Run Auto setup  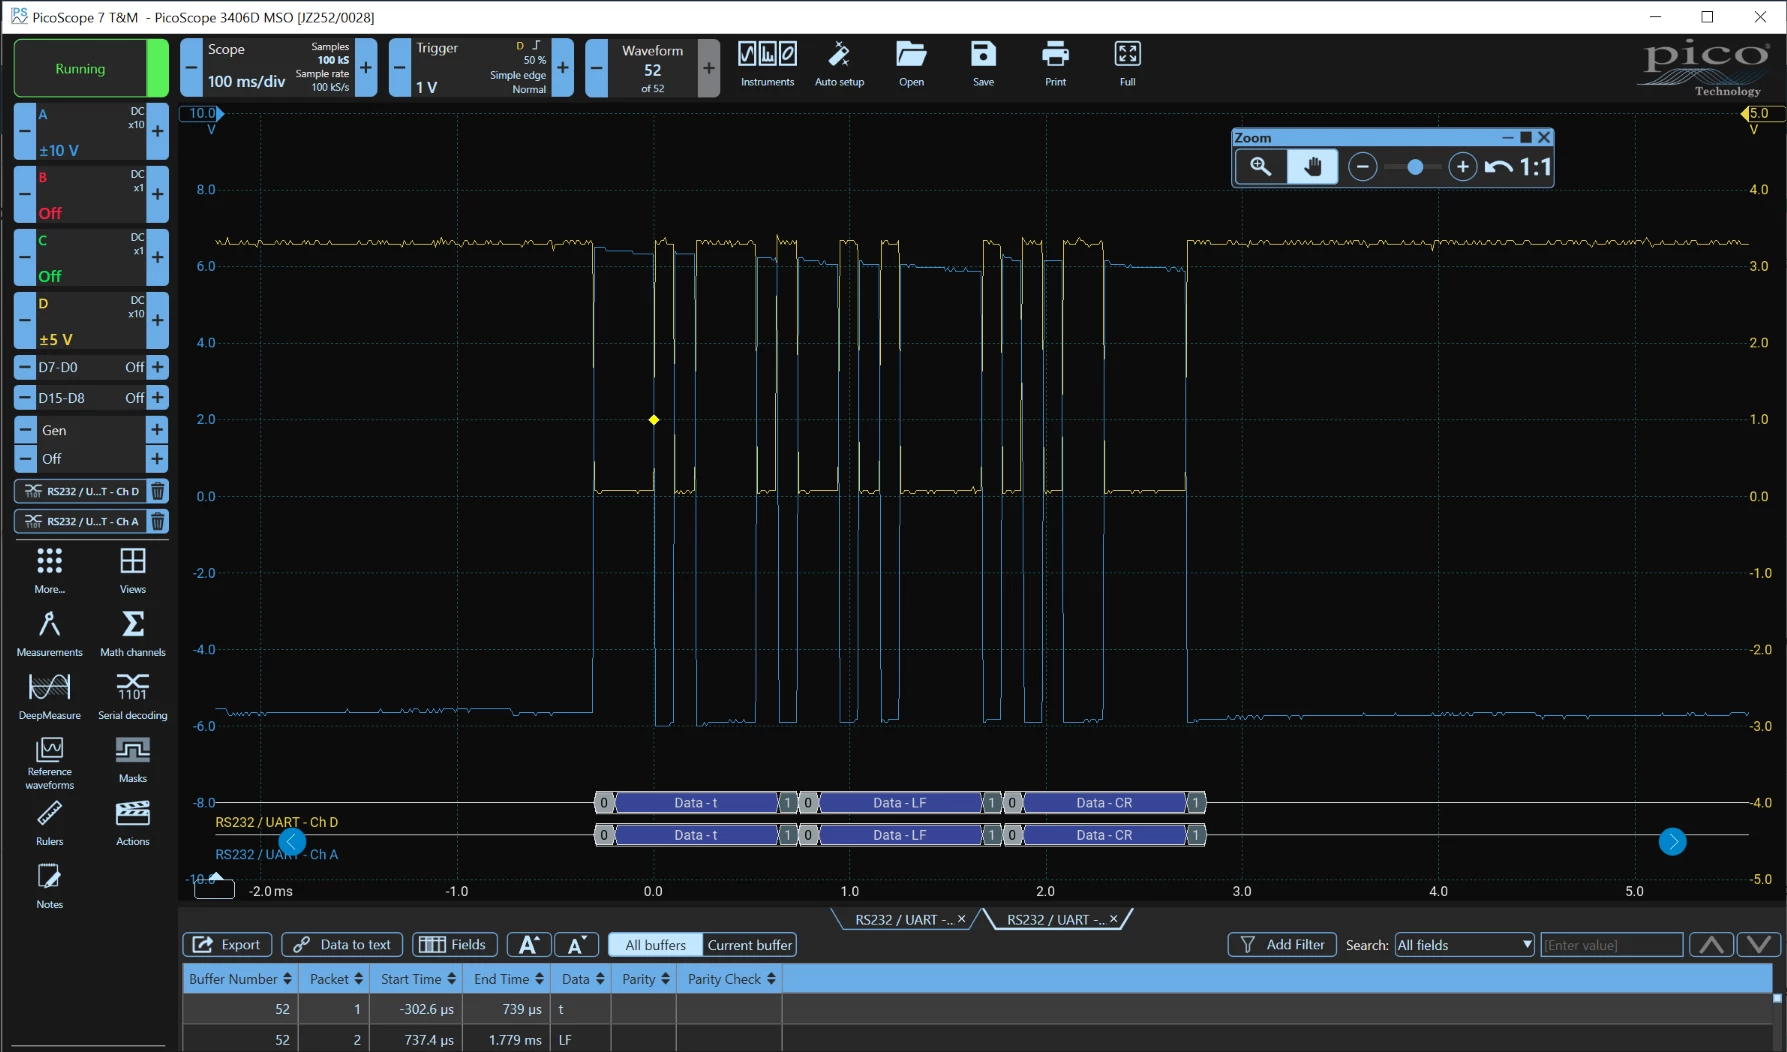pyautogui.click(x=839, y=65)
